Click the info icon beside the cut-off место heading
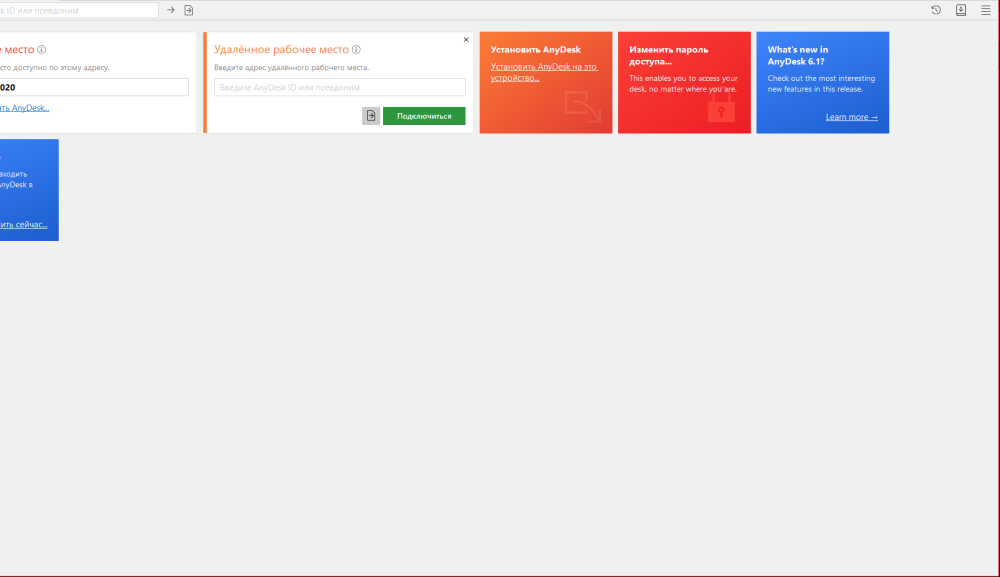The width and height of the screenshot is (1000, 577). pyautogui.click(x=41, y=49)
